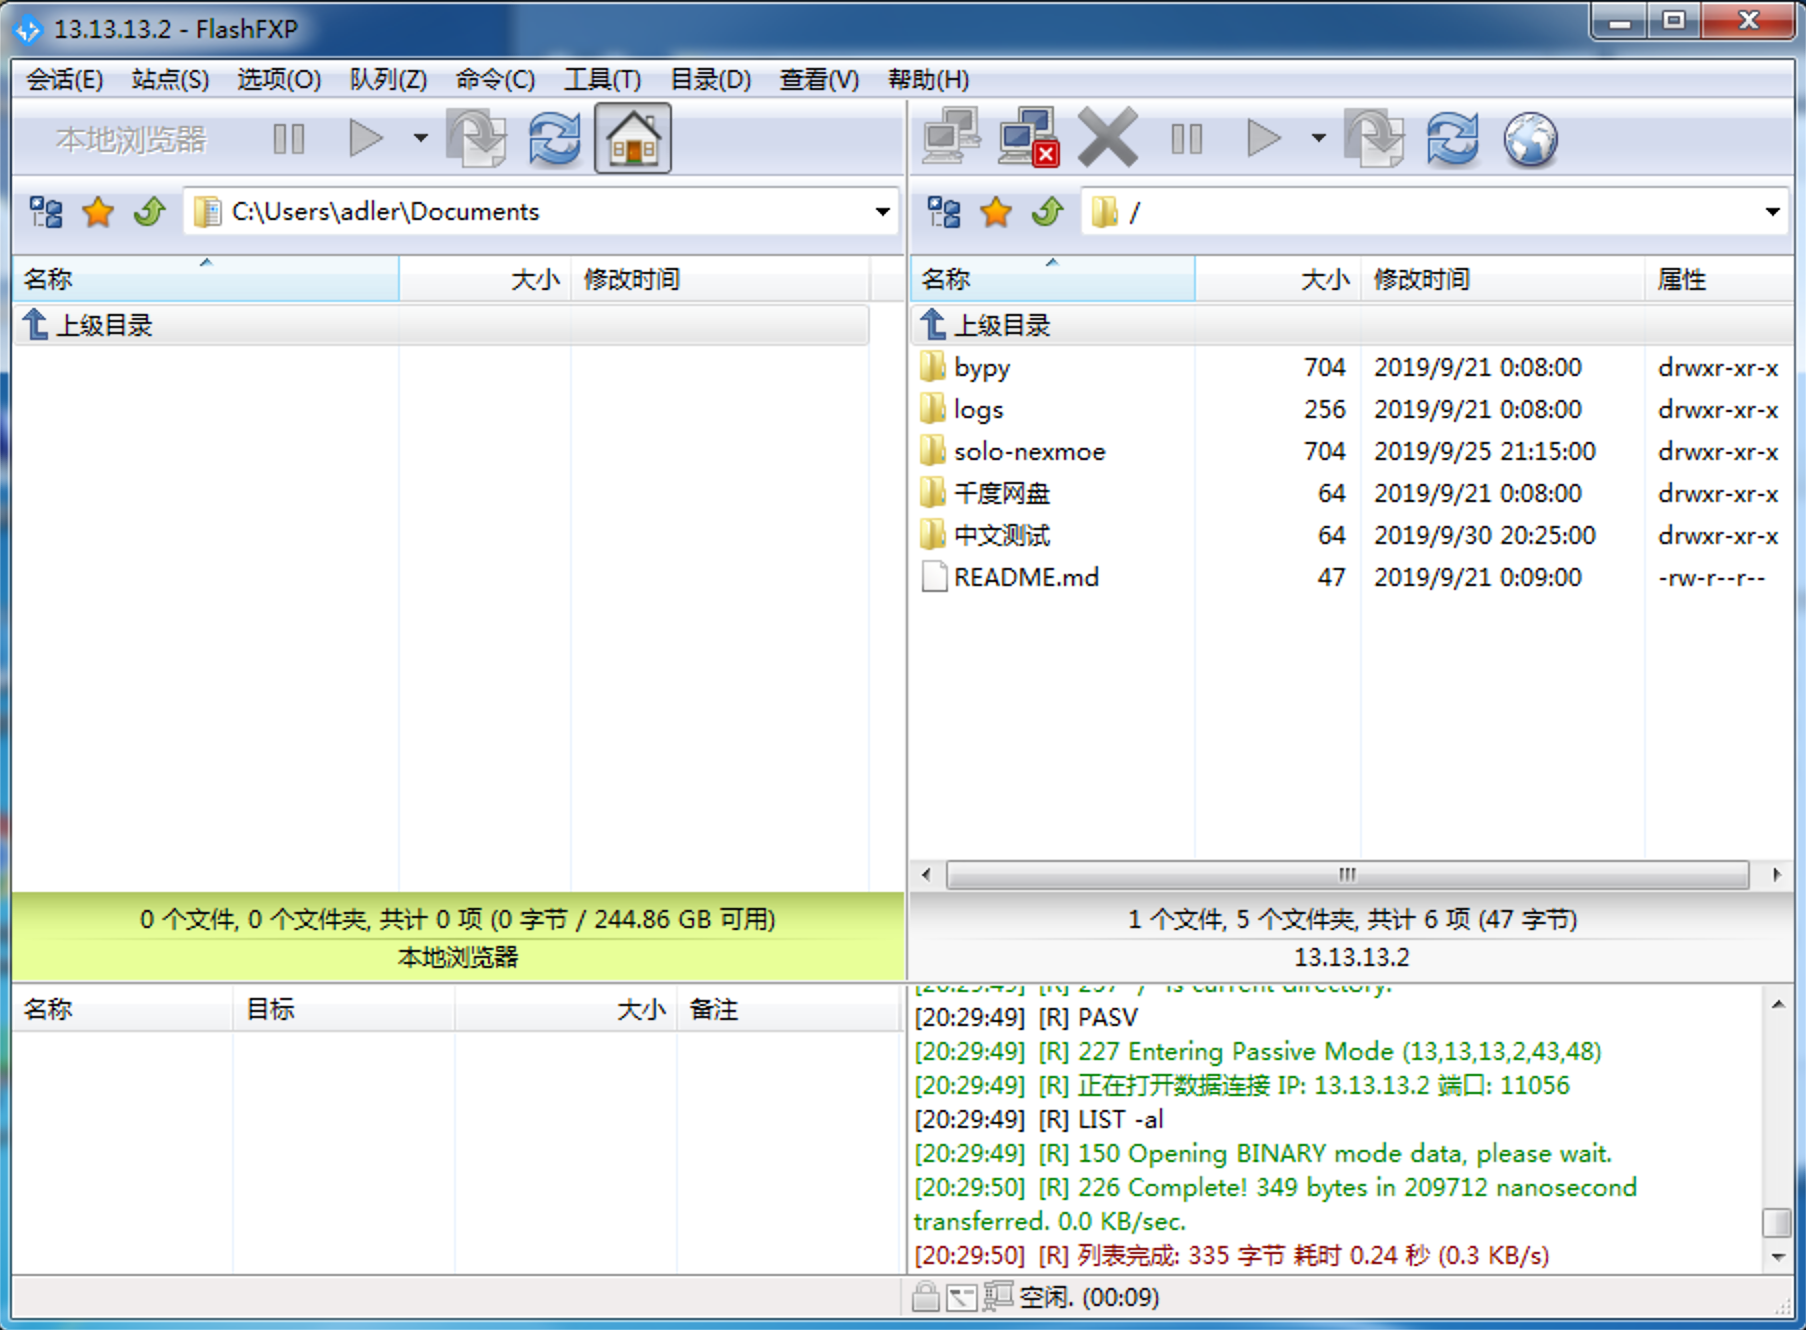
Task: Click remote pane horizontal scrollbar thumb
Action: click(x=1347, y=875)
